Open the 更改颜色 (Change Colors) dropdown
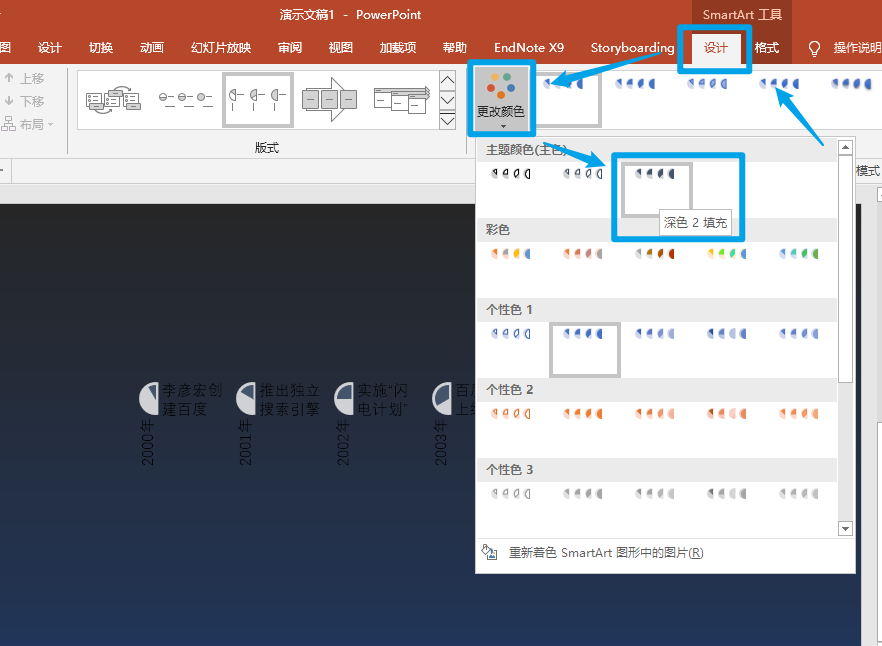 [501, 98]
